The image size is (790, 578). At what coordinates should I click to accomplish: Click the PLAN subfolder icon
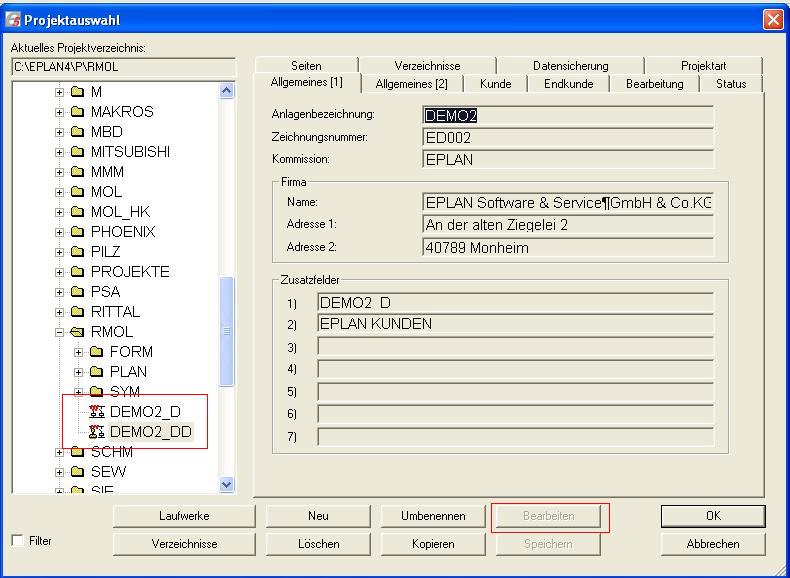pos(96,371)
